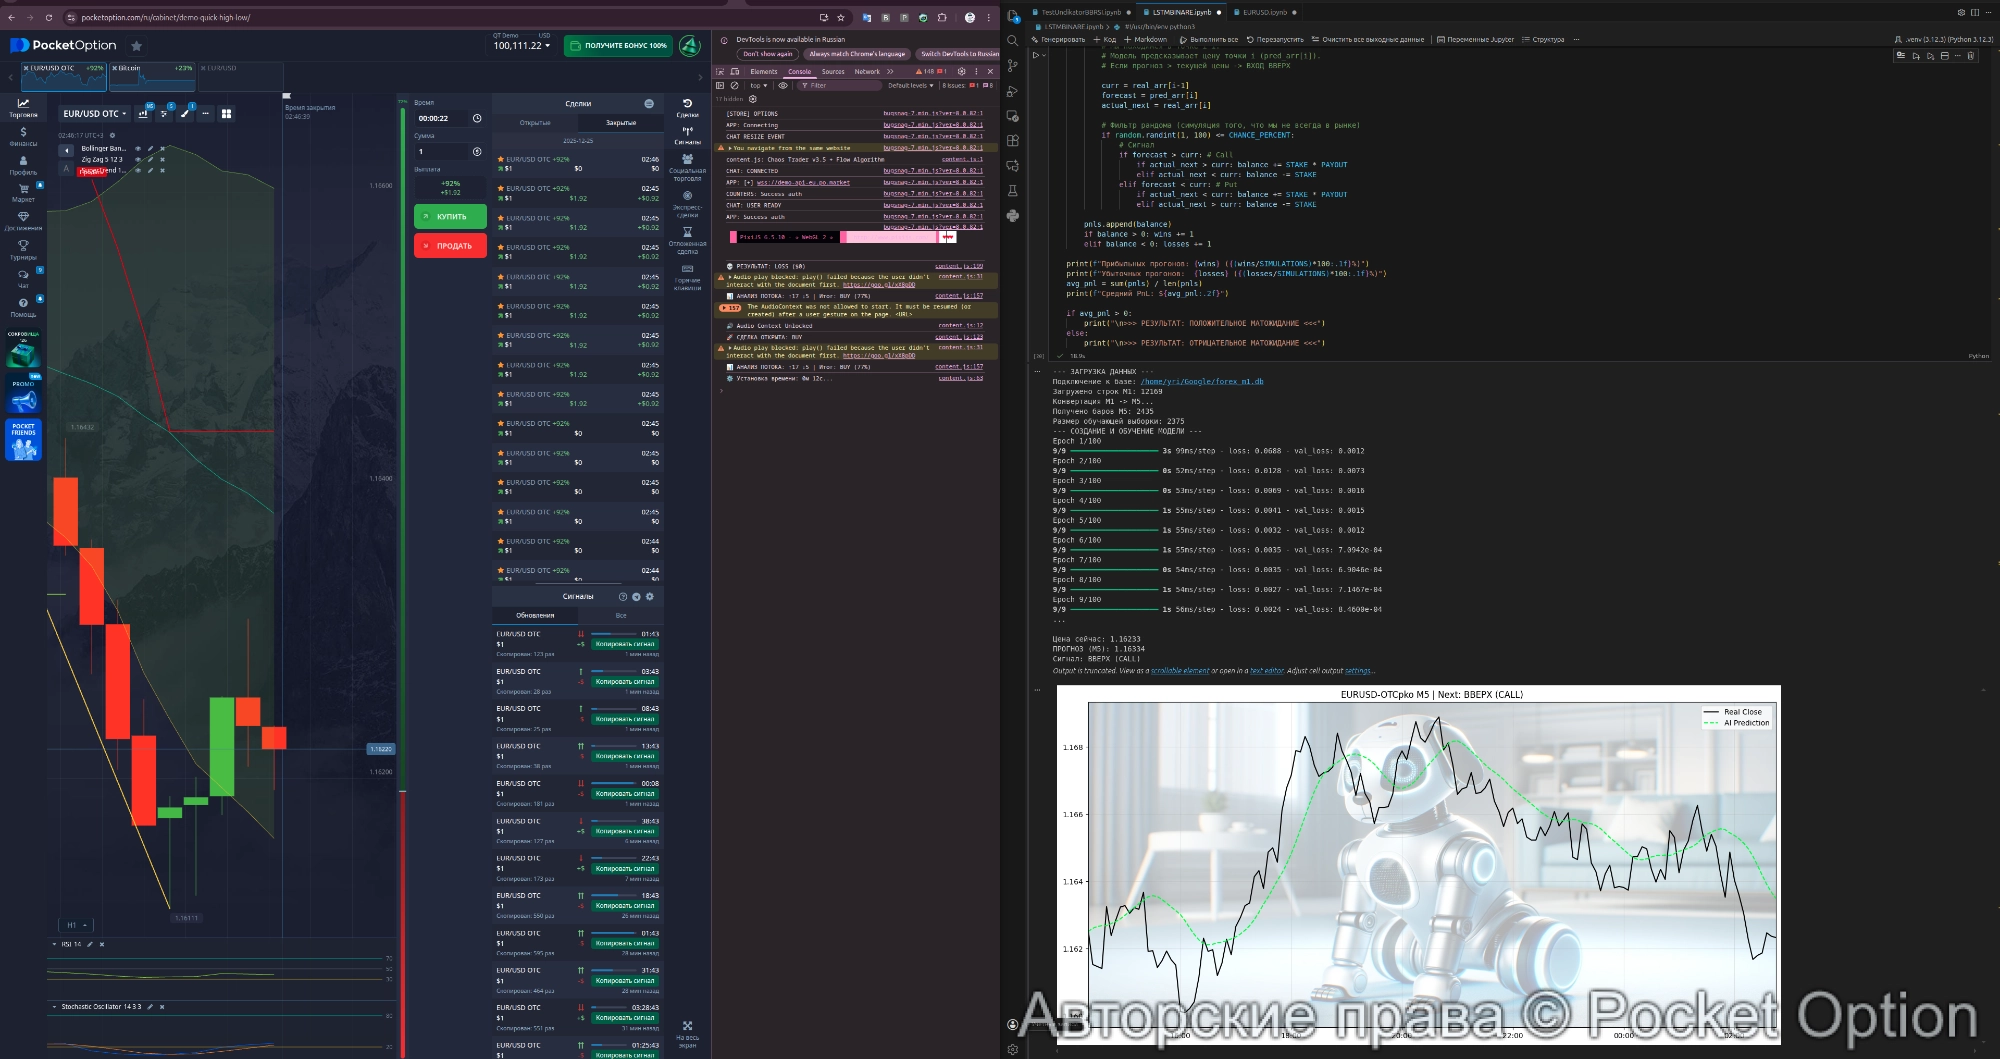Open the drawing tools brush icon

[184, 114]
